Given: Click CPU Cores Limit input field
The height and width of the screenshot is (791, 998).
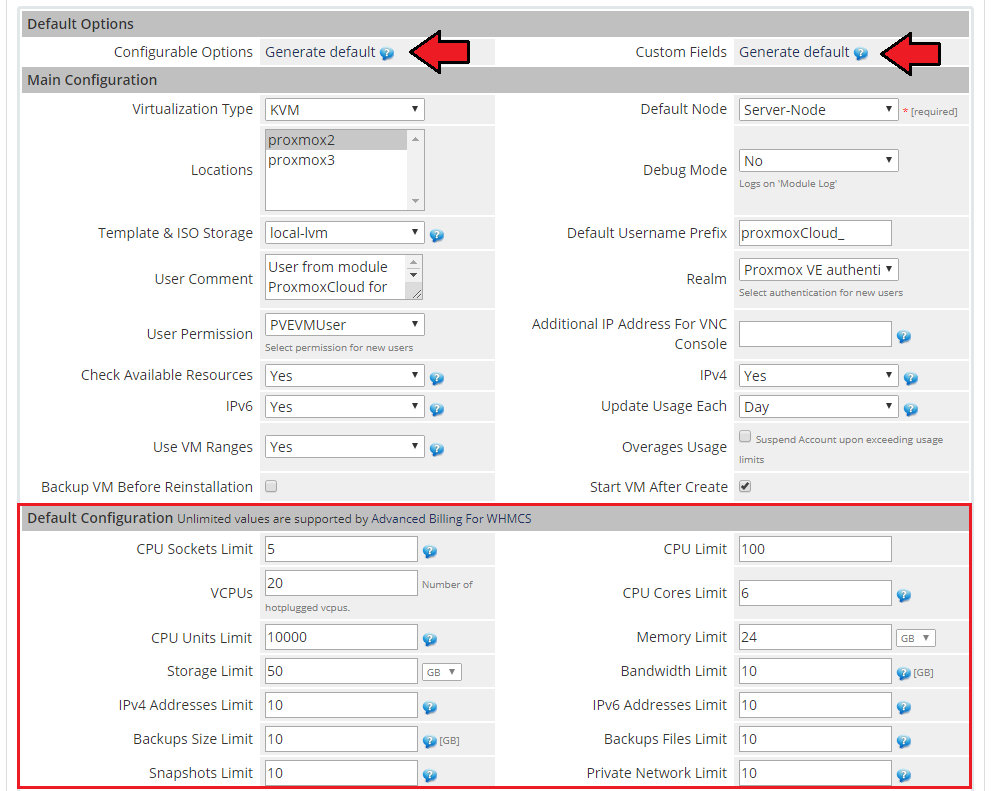Looking at the screenshot, I should pos(815,593).
